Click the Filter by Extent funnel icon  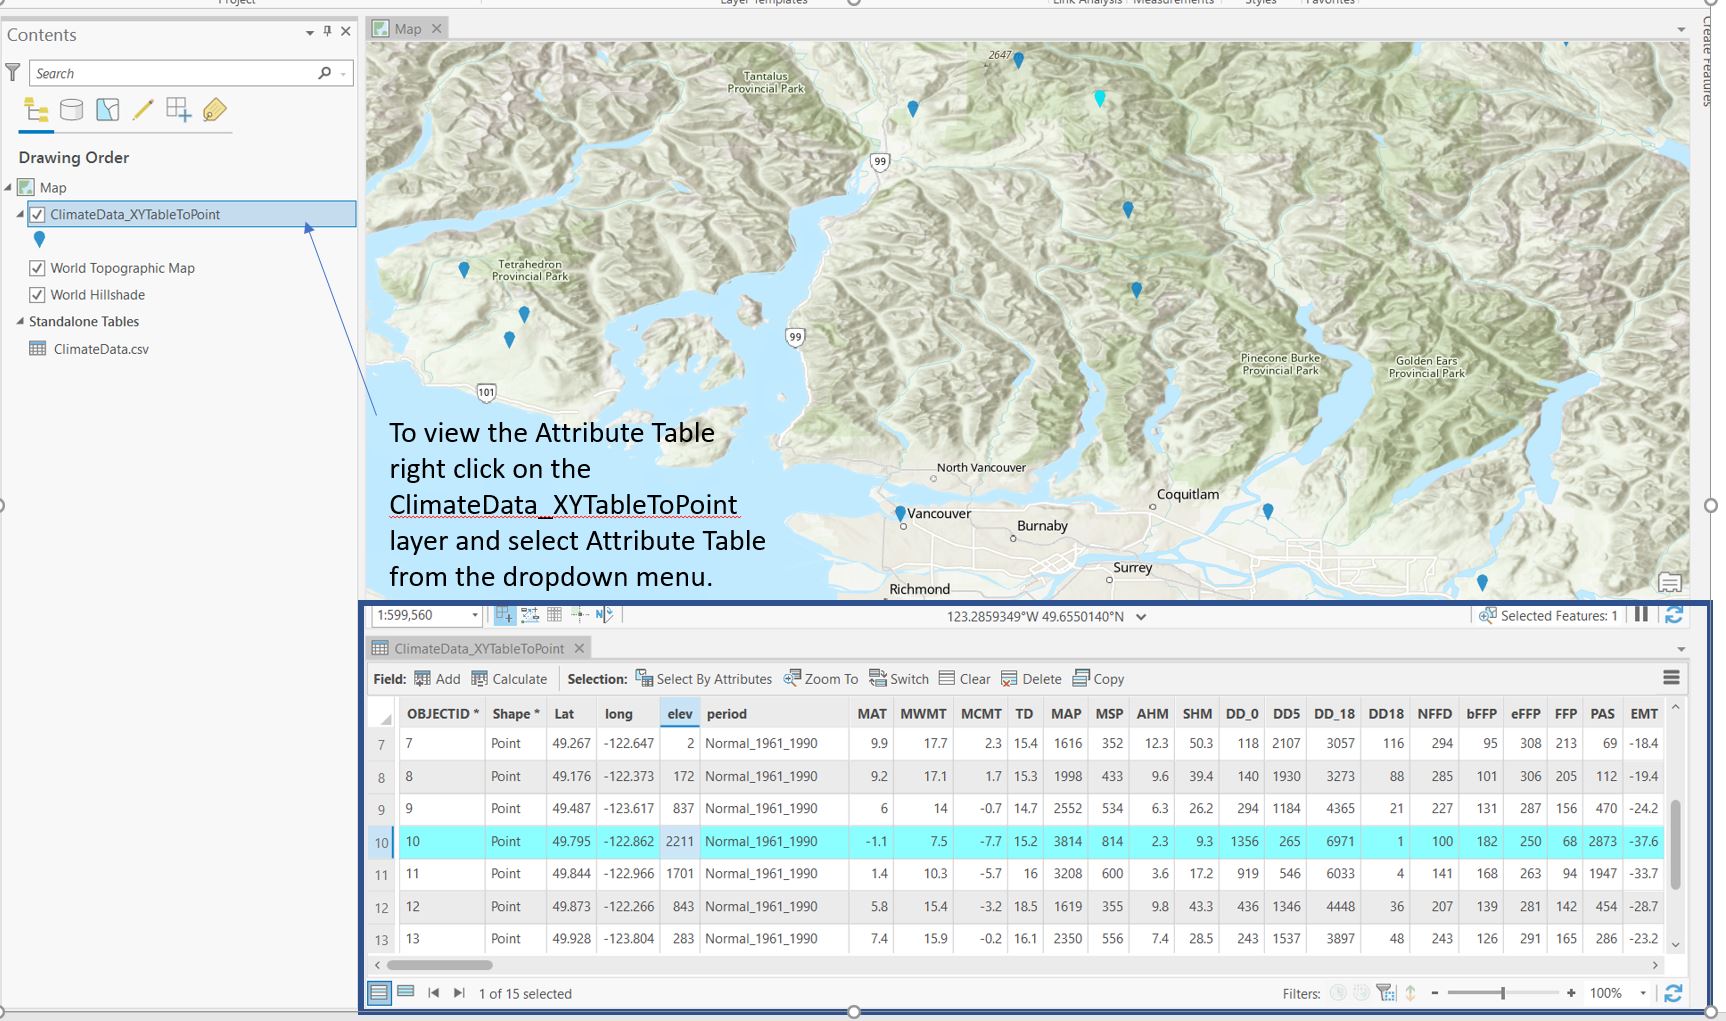1385,993
